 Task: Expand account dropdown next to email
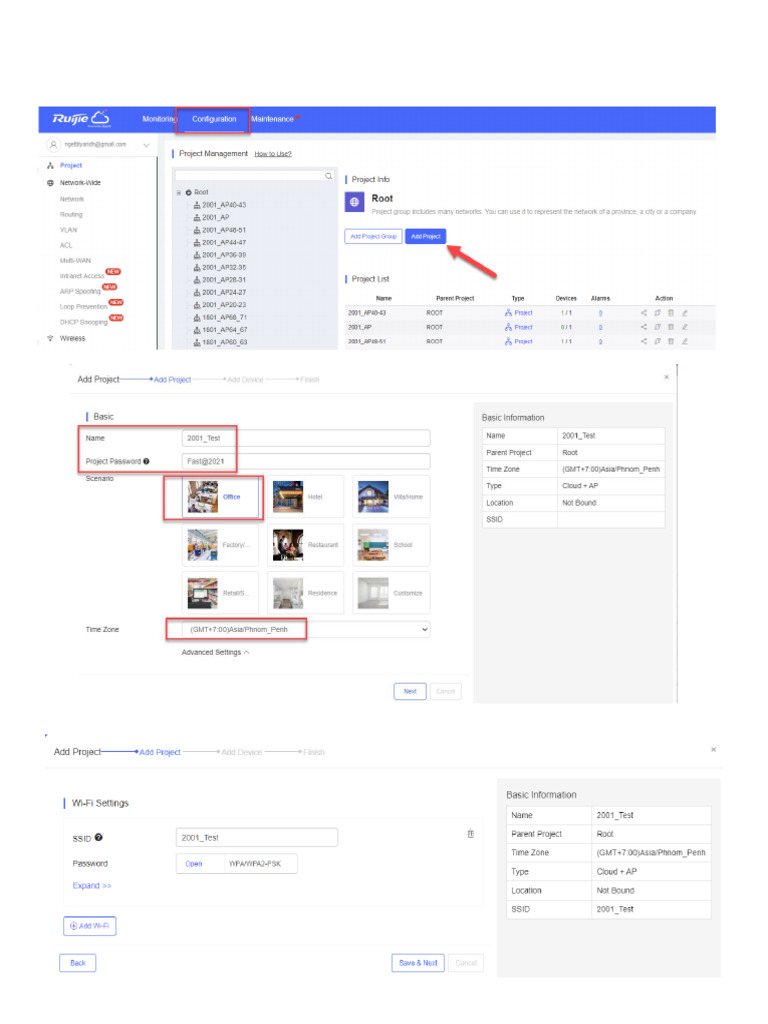point(146,145)
